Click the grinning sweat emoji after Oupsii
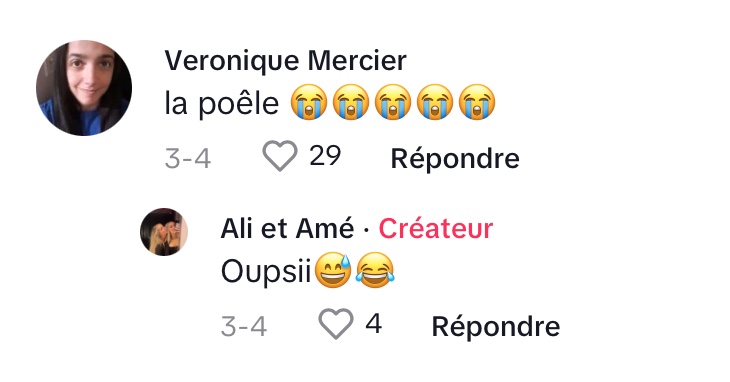Screen dimensions: 730x382 click(333, 270)
